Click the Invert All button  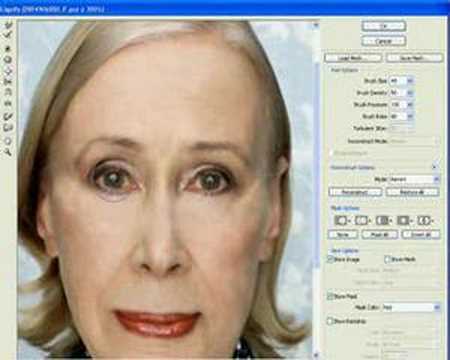(421, 235)
